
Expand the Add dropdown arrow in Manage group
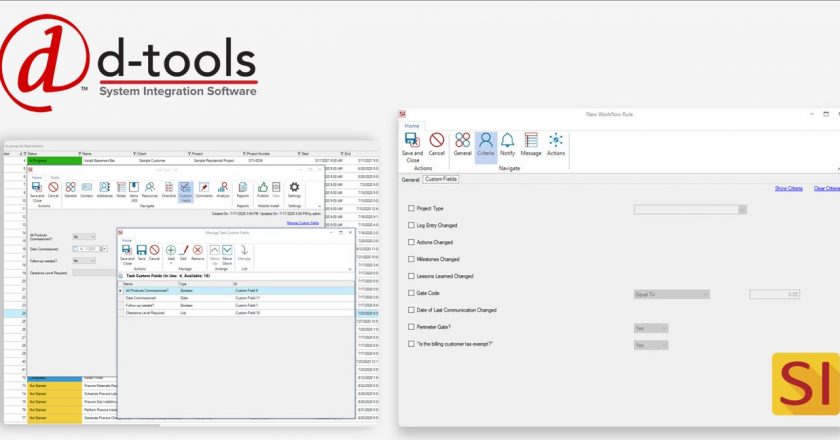click(x=171, y=263)
